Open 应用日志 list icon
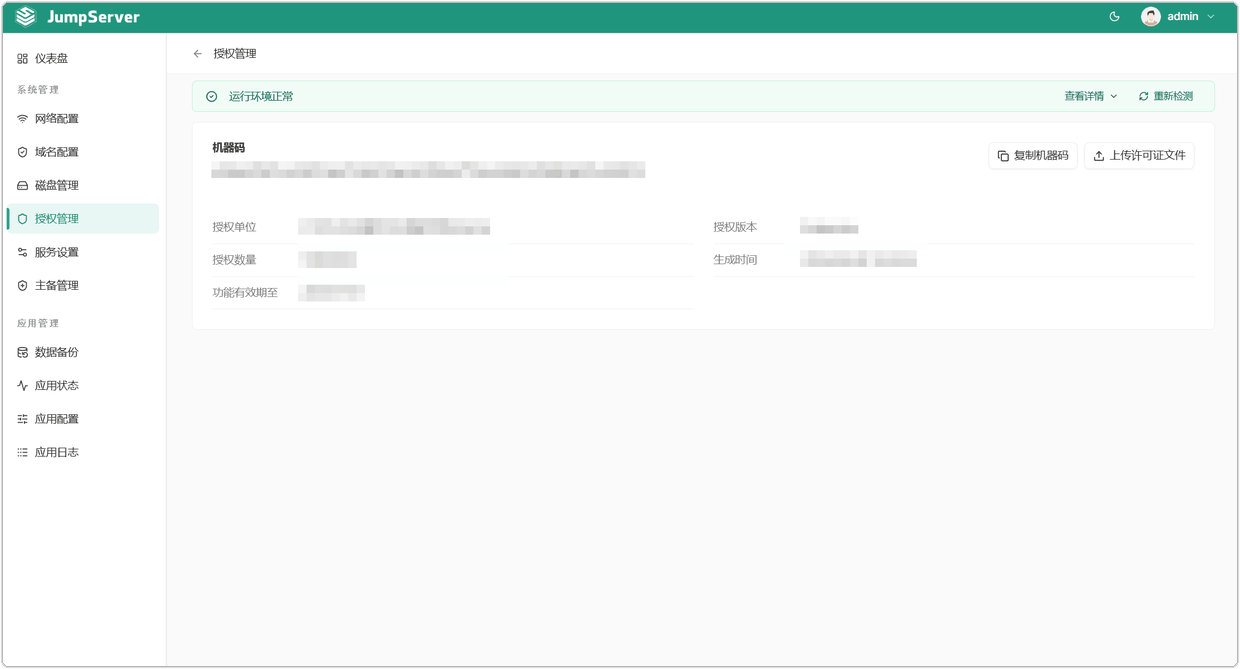The width and height of the screenshot is (1240, 669). (22, 453)
